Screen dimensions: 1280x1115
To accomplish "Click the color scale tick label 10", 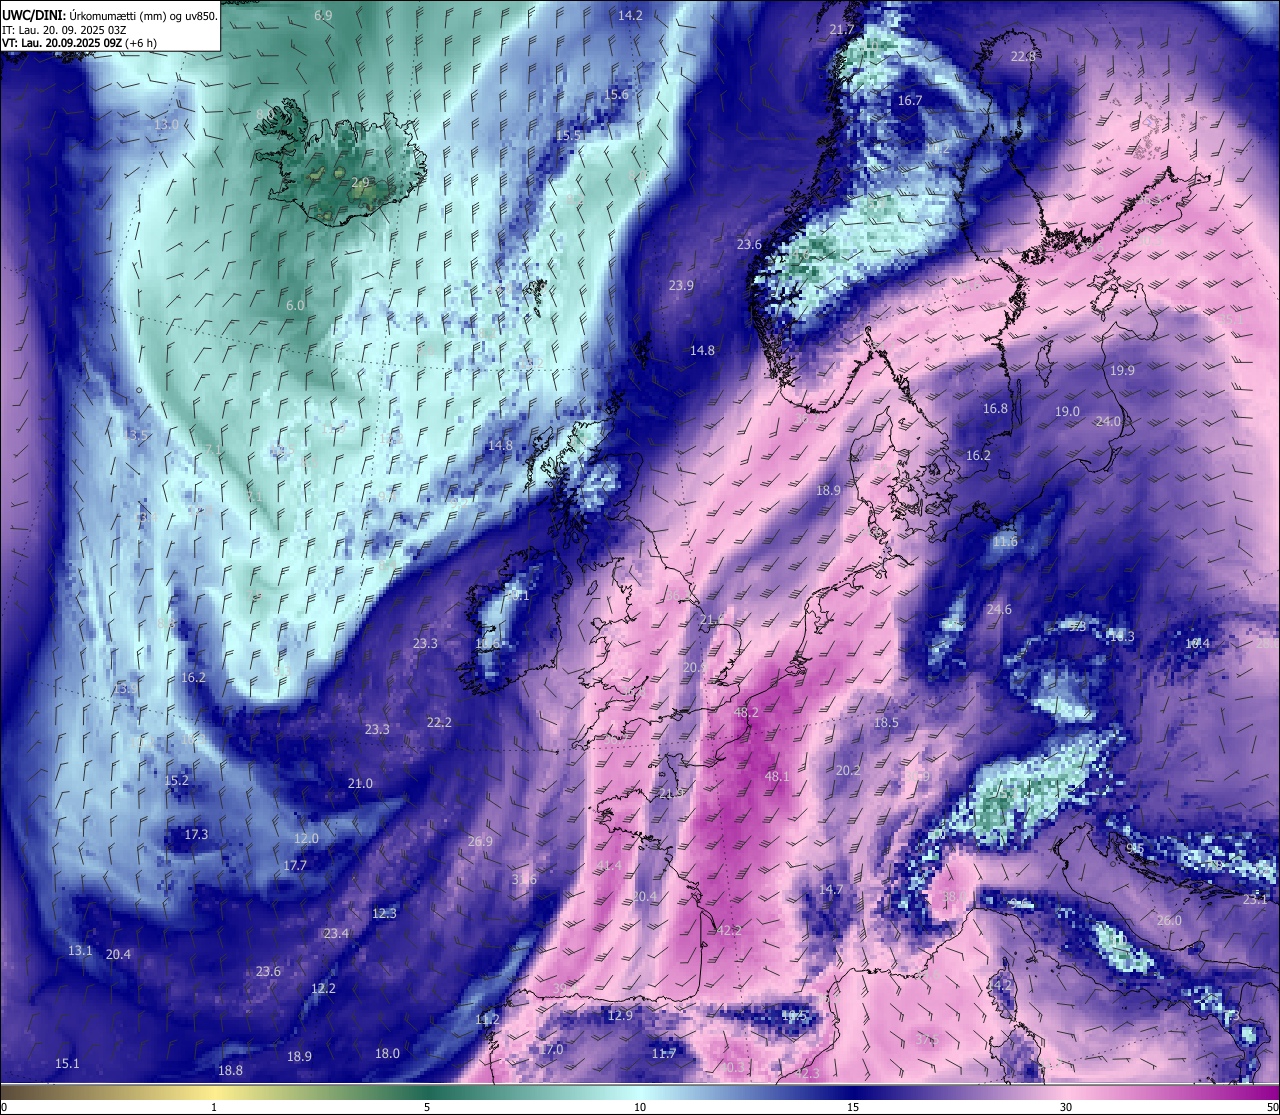I will tap(640, 1107).
